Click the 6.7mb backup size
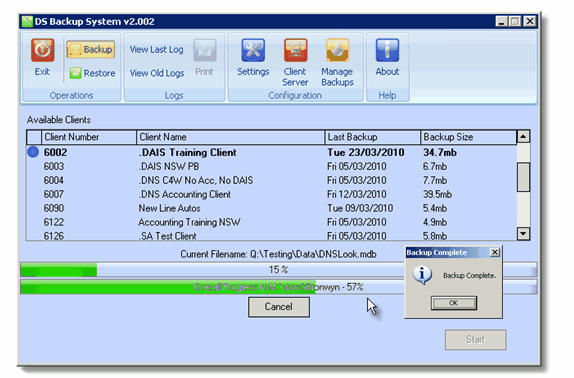574x378 pixels. (435, 166)
